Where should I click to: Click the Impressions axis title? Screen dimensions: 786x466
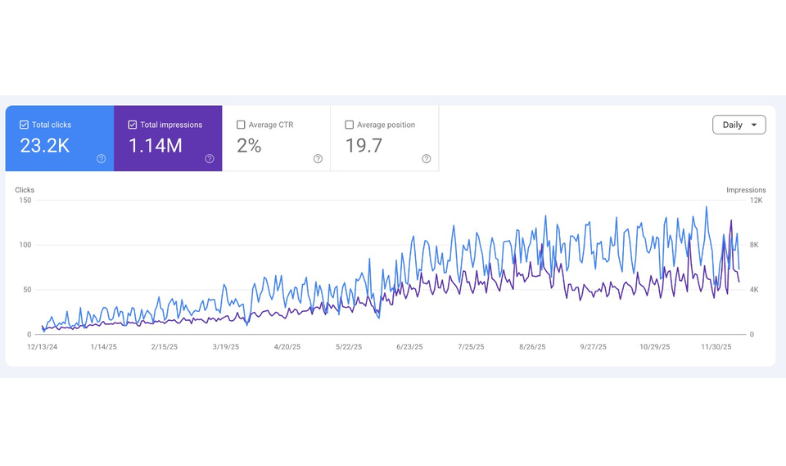[746, 190]
